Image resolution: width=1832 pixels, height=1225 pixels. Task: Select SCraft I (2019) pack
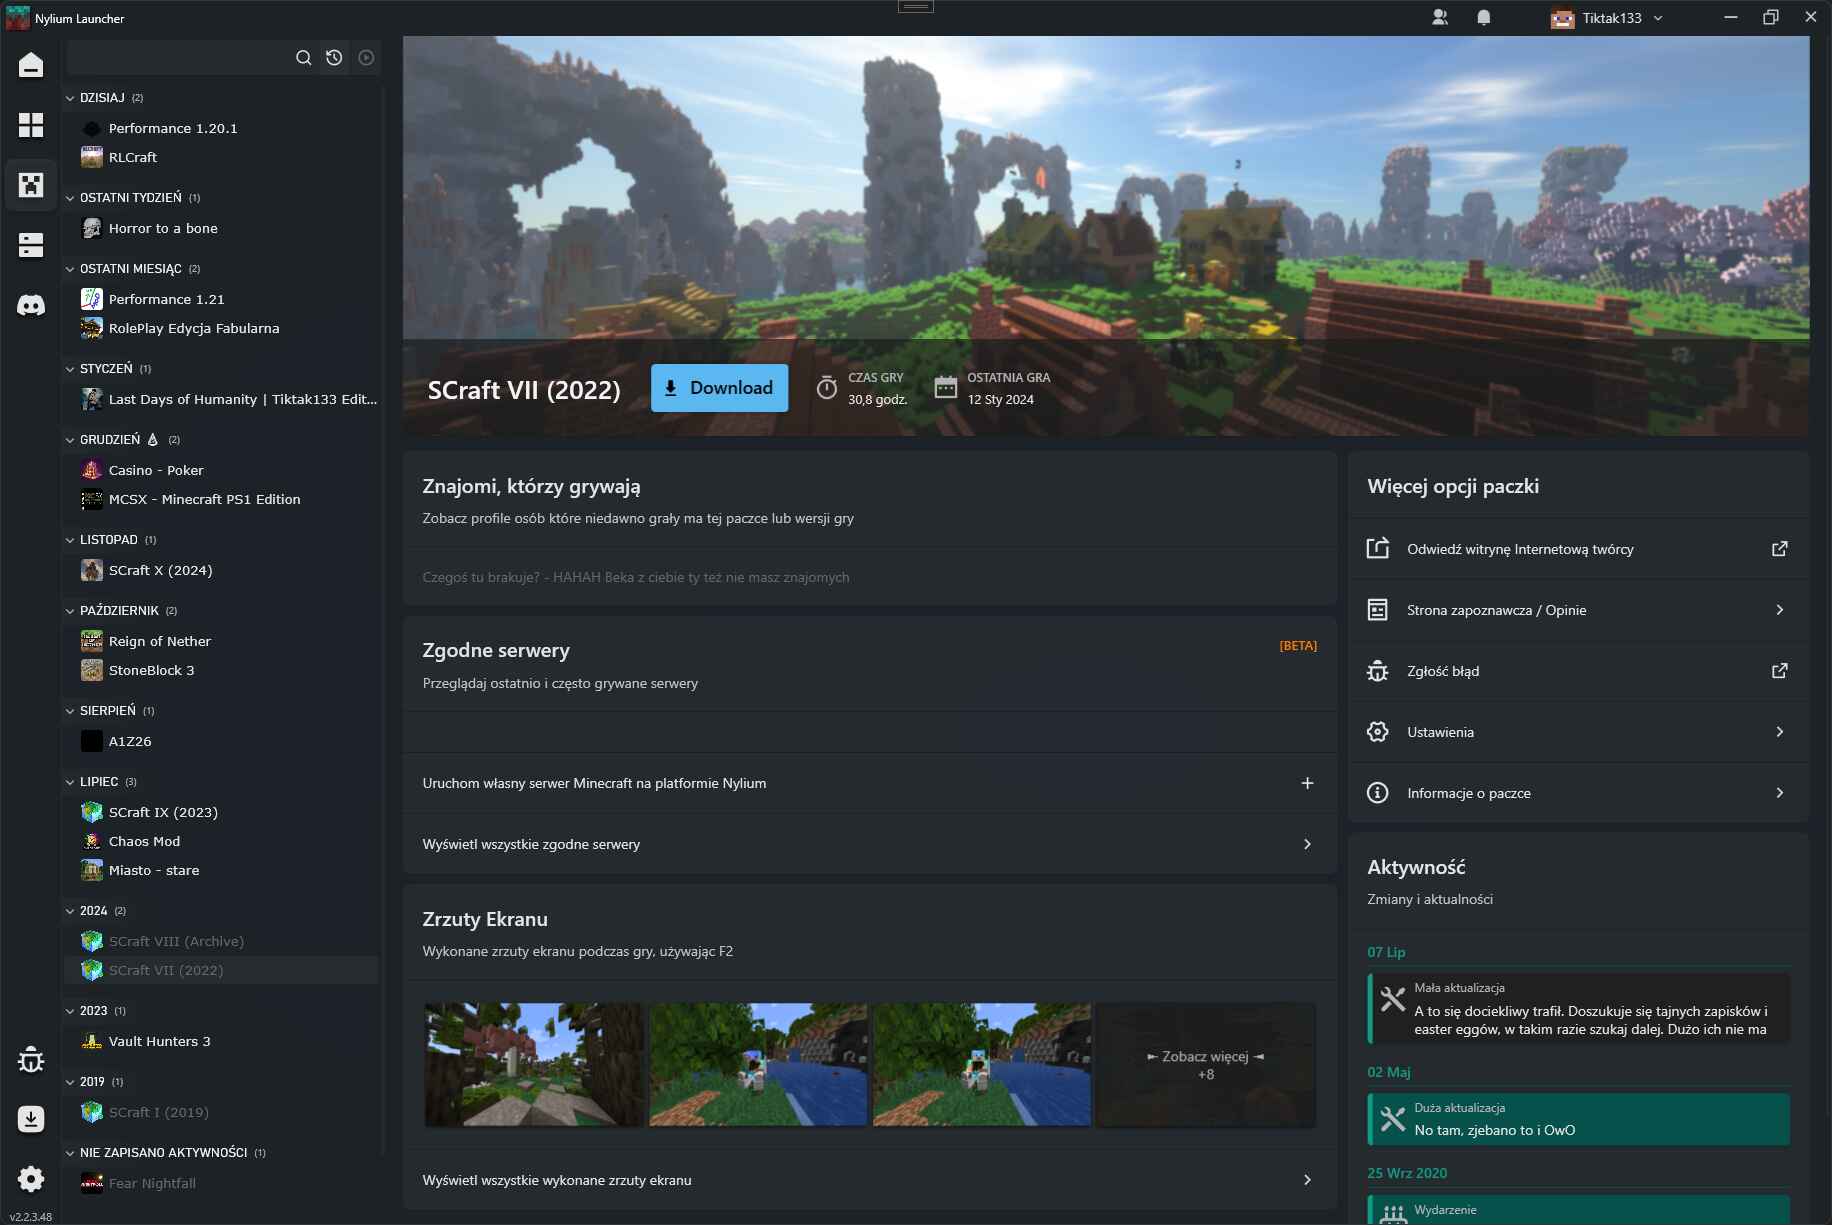click(222, 1112)
